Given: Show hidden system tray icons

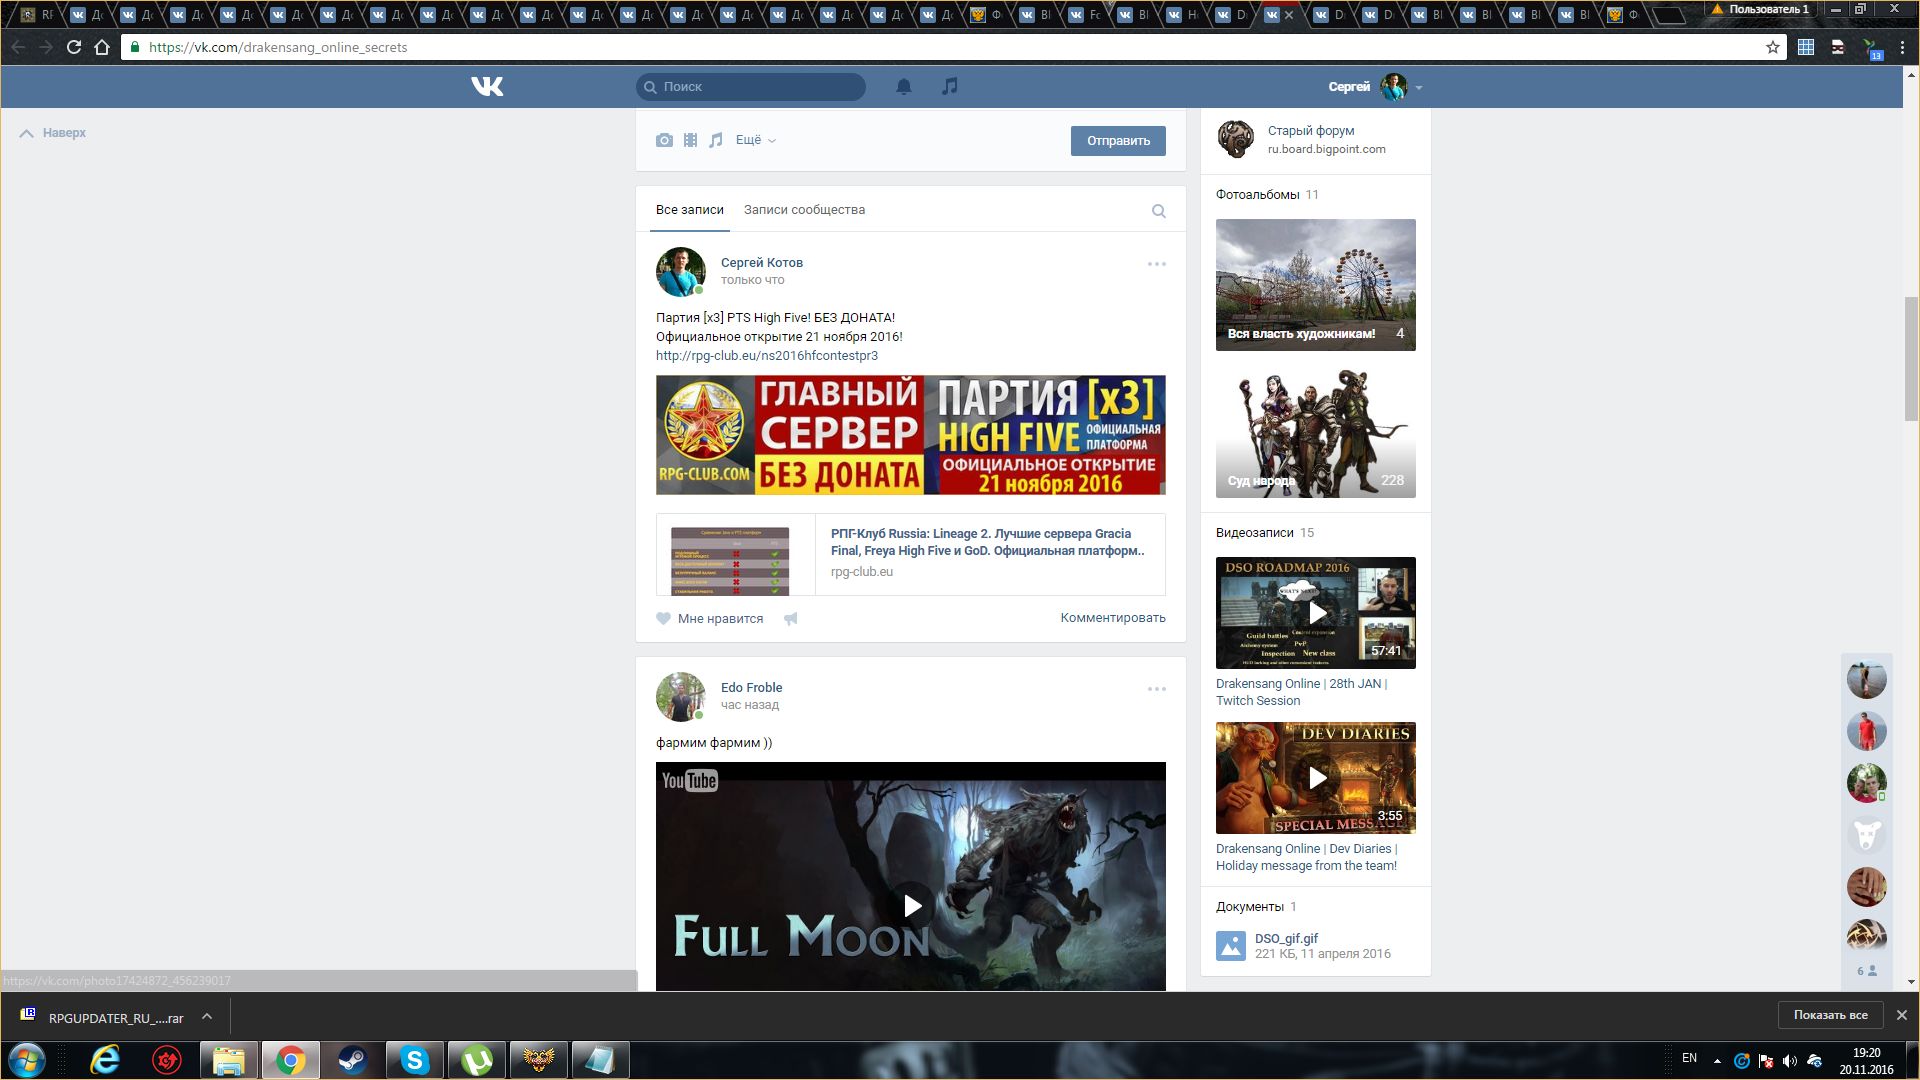Looking at the screenshot, I should [1718, 1060].
